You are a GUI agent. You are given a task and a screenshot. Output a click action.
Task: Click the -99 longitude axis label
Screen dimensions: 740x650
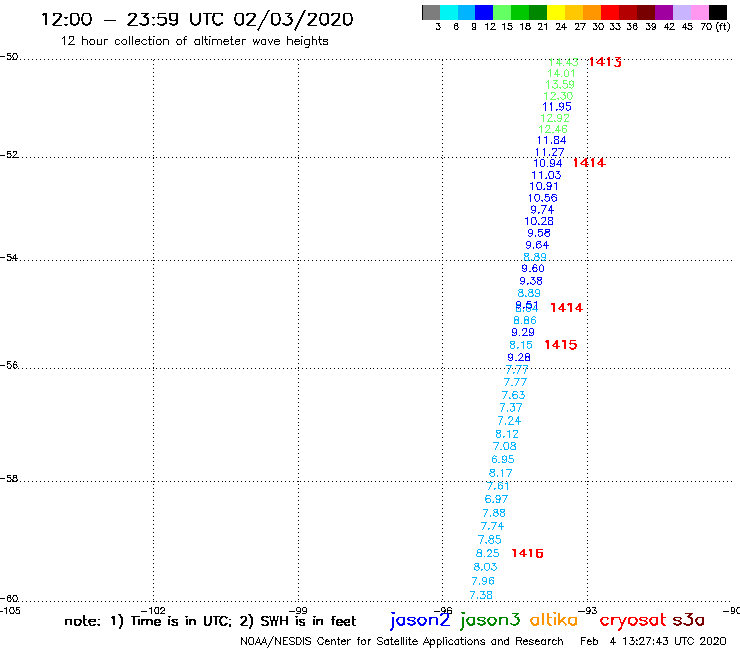[298, 611]
